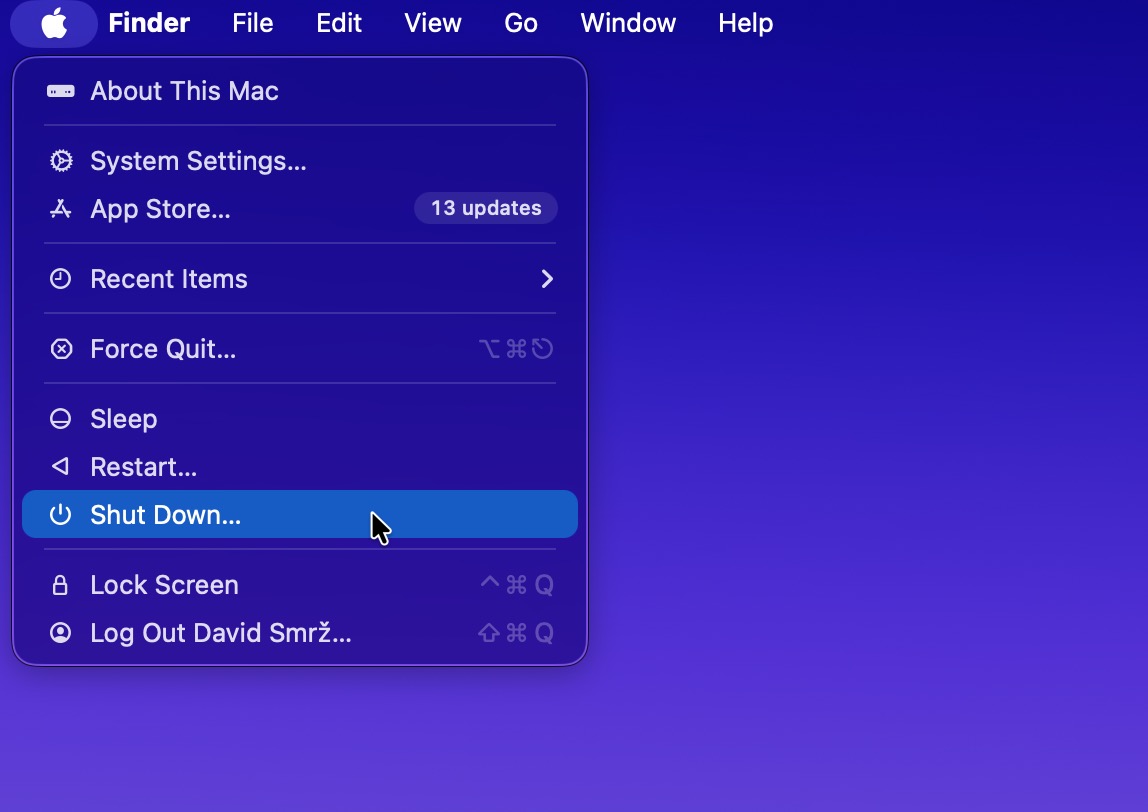Click the Force Quit icon

[61, 349]
